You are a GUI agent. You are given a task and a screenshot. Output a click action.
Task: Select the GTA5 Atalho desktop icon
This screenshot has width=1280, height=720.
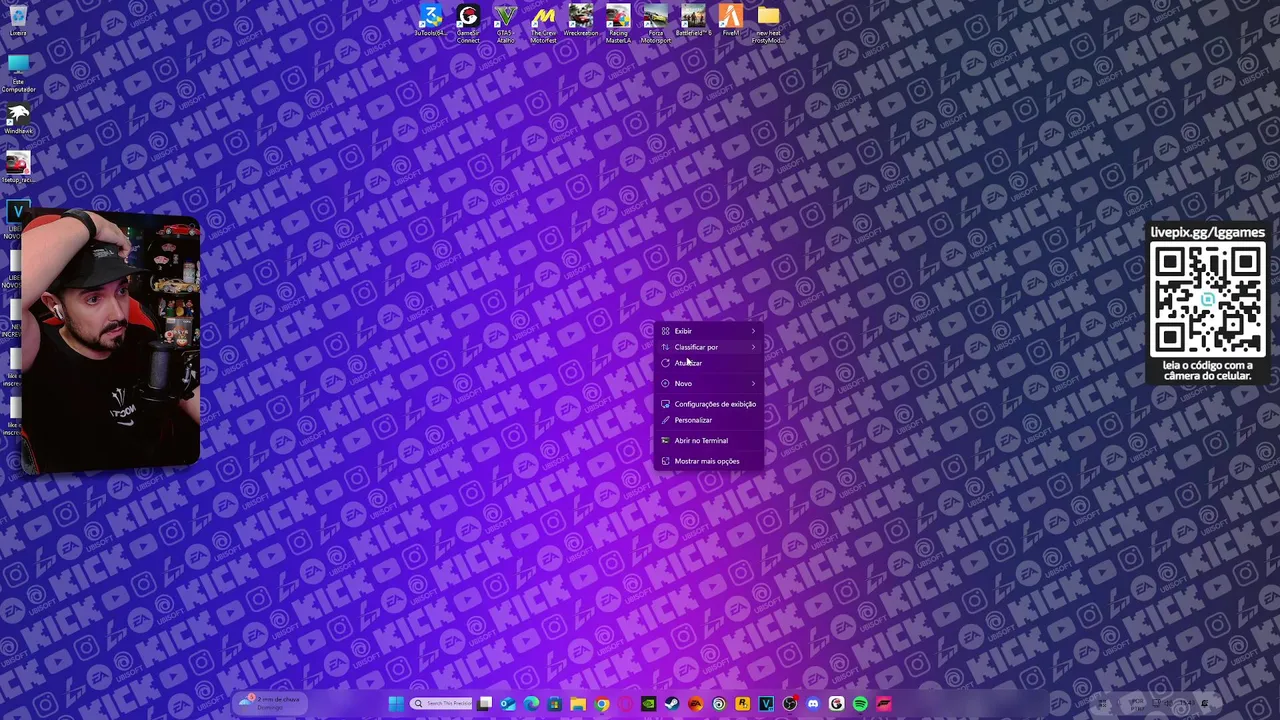point(506,22)
